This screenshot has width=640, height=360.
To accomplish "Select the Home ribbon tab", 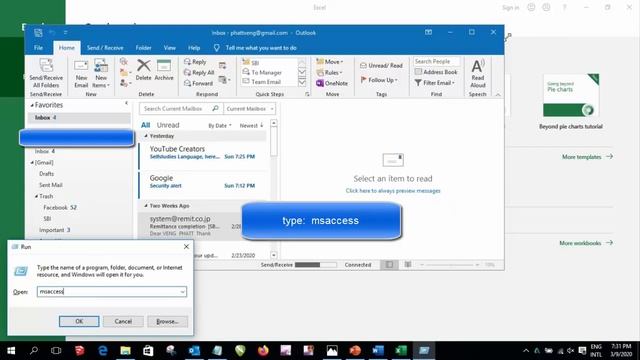I will (67, 48).
